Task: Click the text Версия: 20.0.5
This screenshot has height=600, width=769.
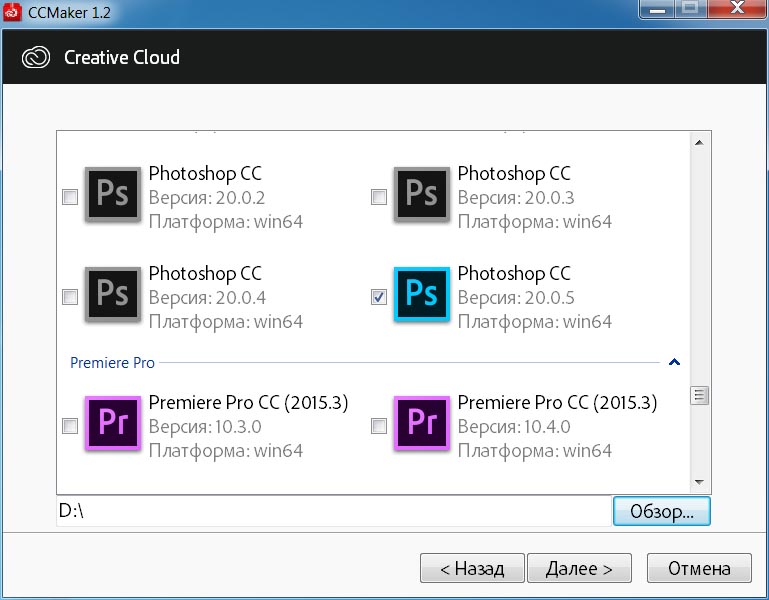Action: click(x=516, y=298)
